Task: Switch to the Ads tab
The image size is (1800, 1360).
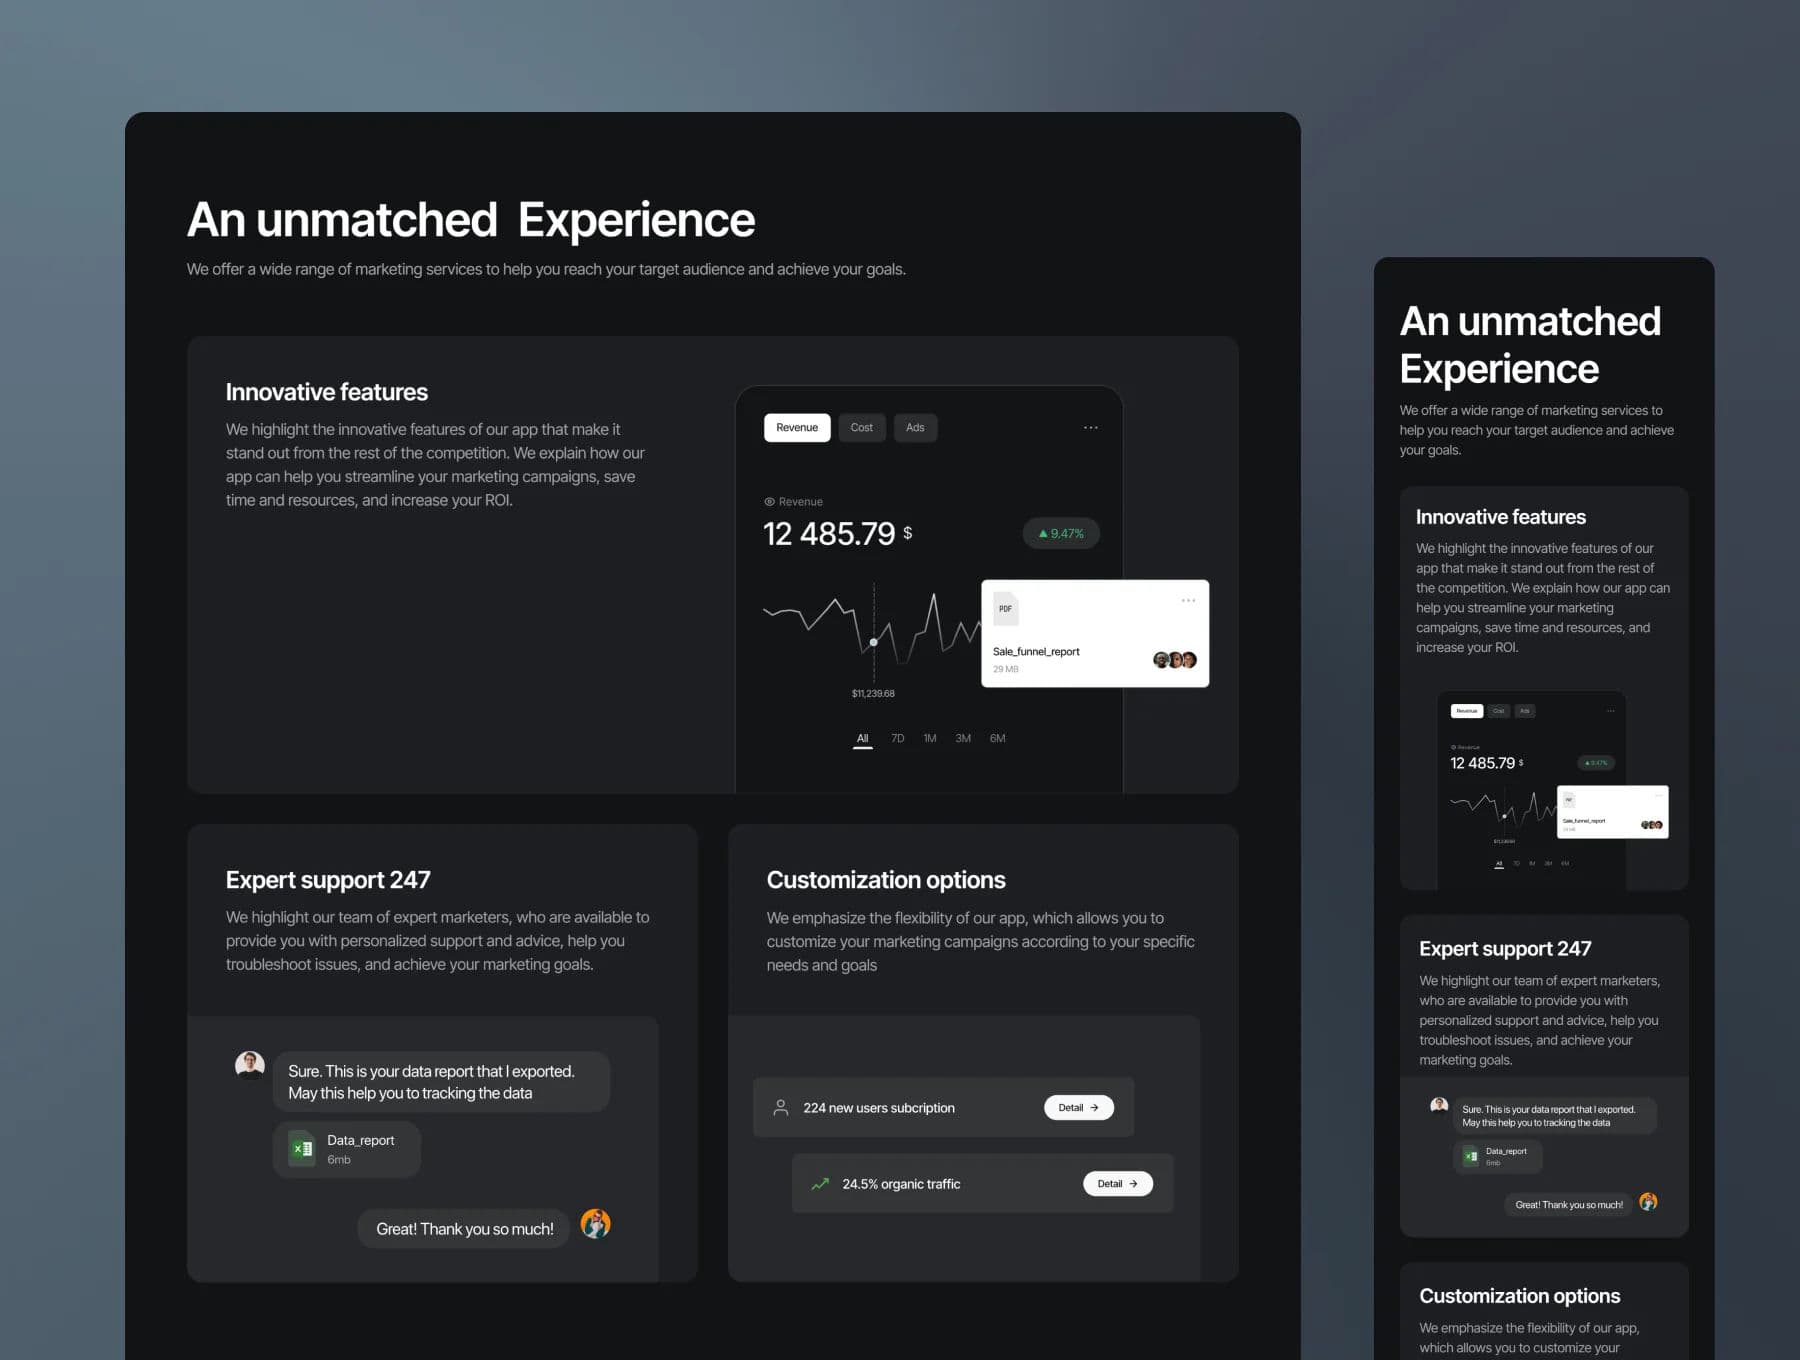Action: point(915,428)
